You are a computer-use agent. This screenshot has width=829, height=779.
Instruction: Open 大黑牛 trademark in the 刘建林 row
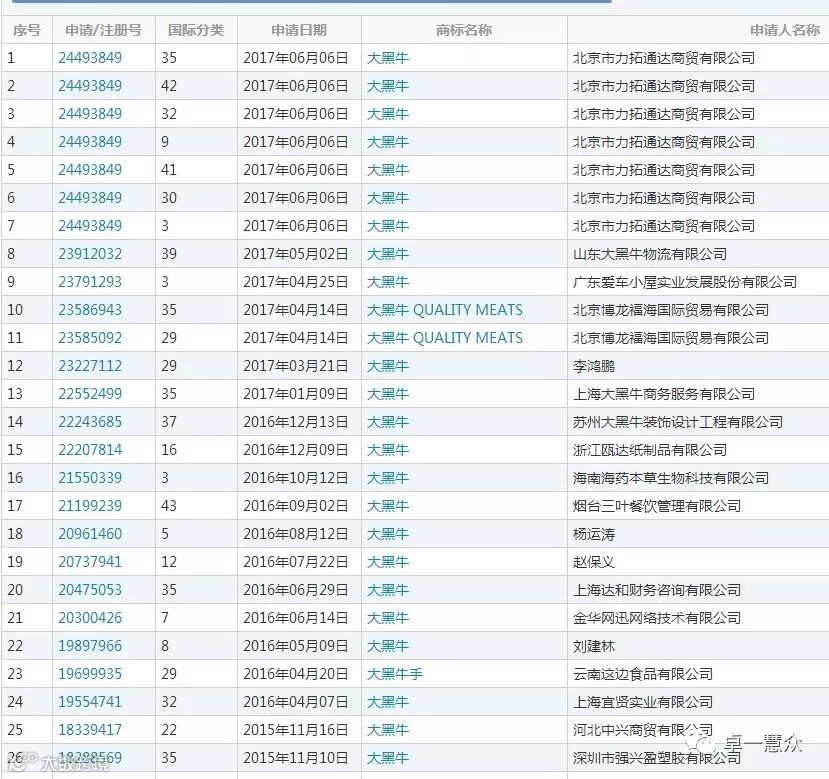[388, 646]
